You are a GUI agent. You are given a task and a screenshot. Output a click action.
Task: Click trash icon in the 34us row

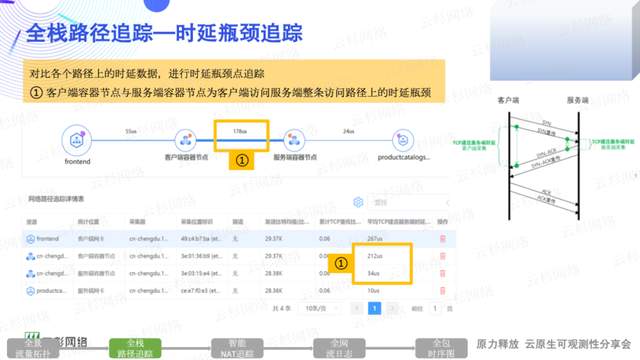(x=442, y=273)
